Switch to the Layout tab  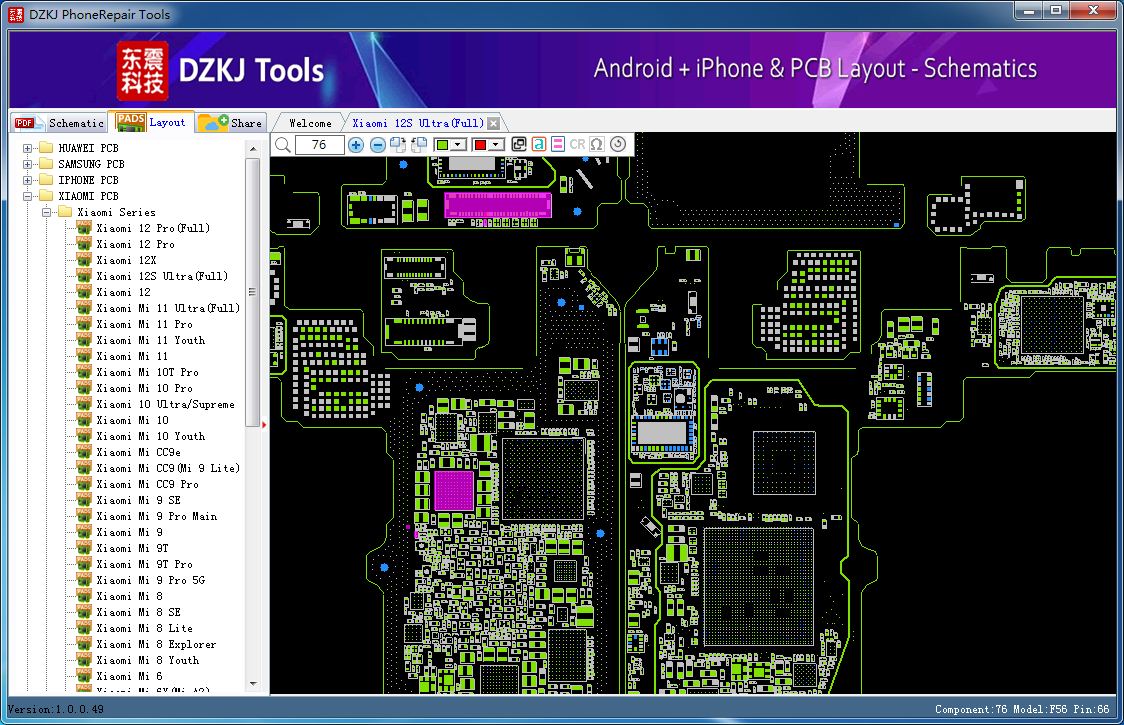151,121
